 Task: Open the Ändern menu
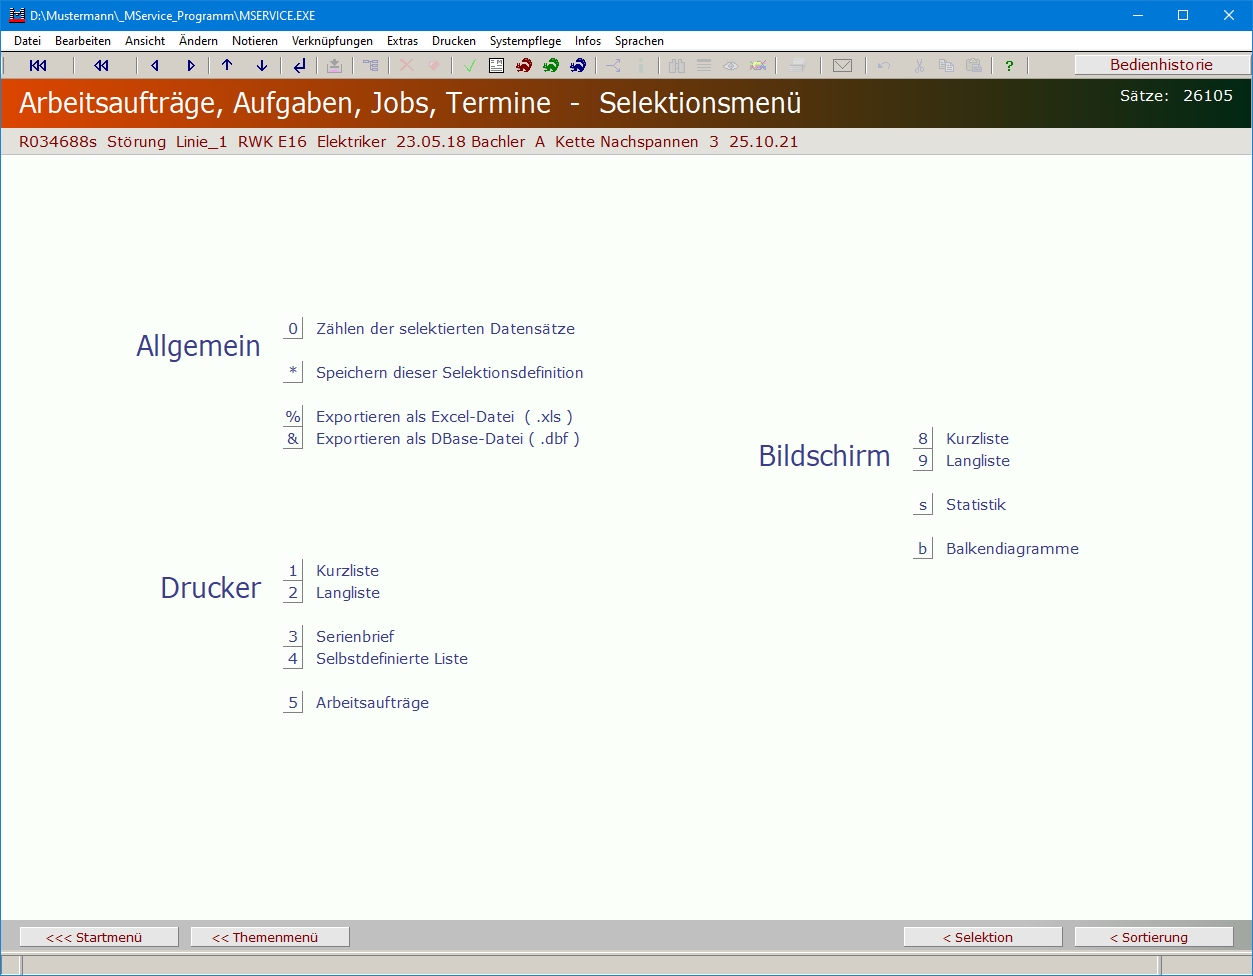tap(198, 41)
